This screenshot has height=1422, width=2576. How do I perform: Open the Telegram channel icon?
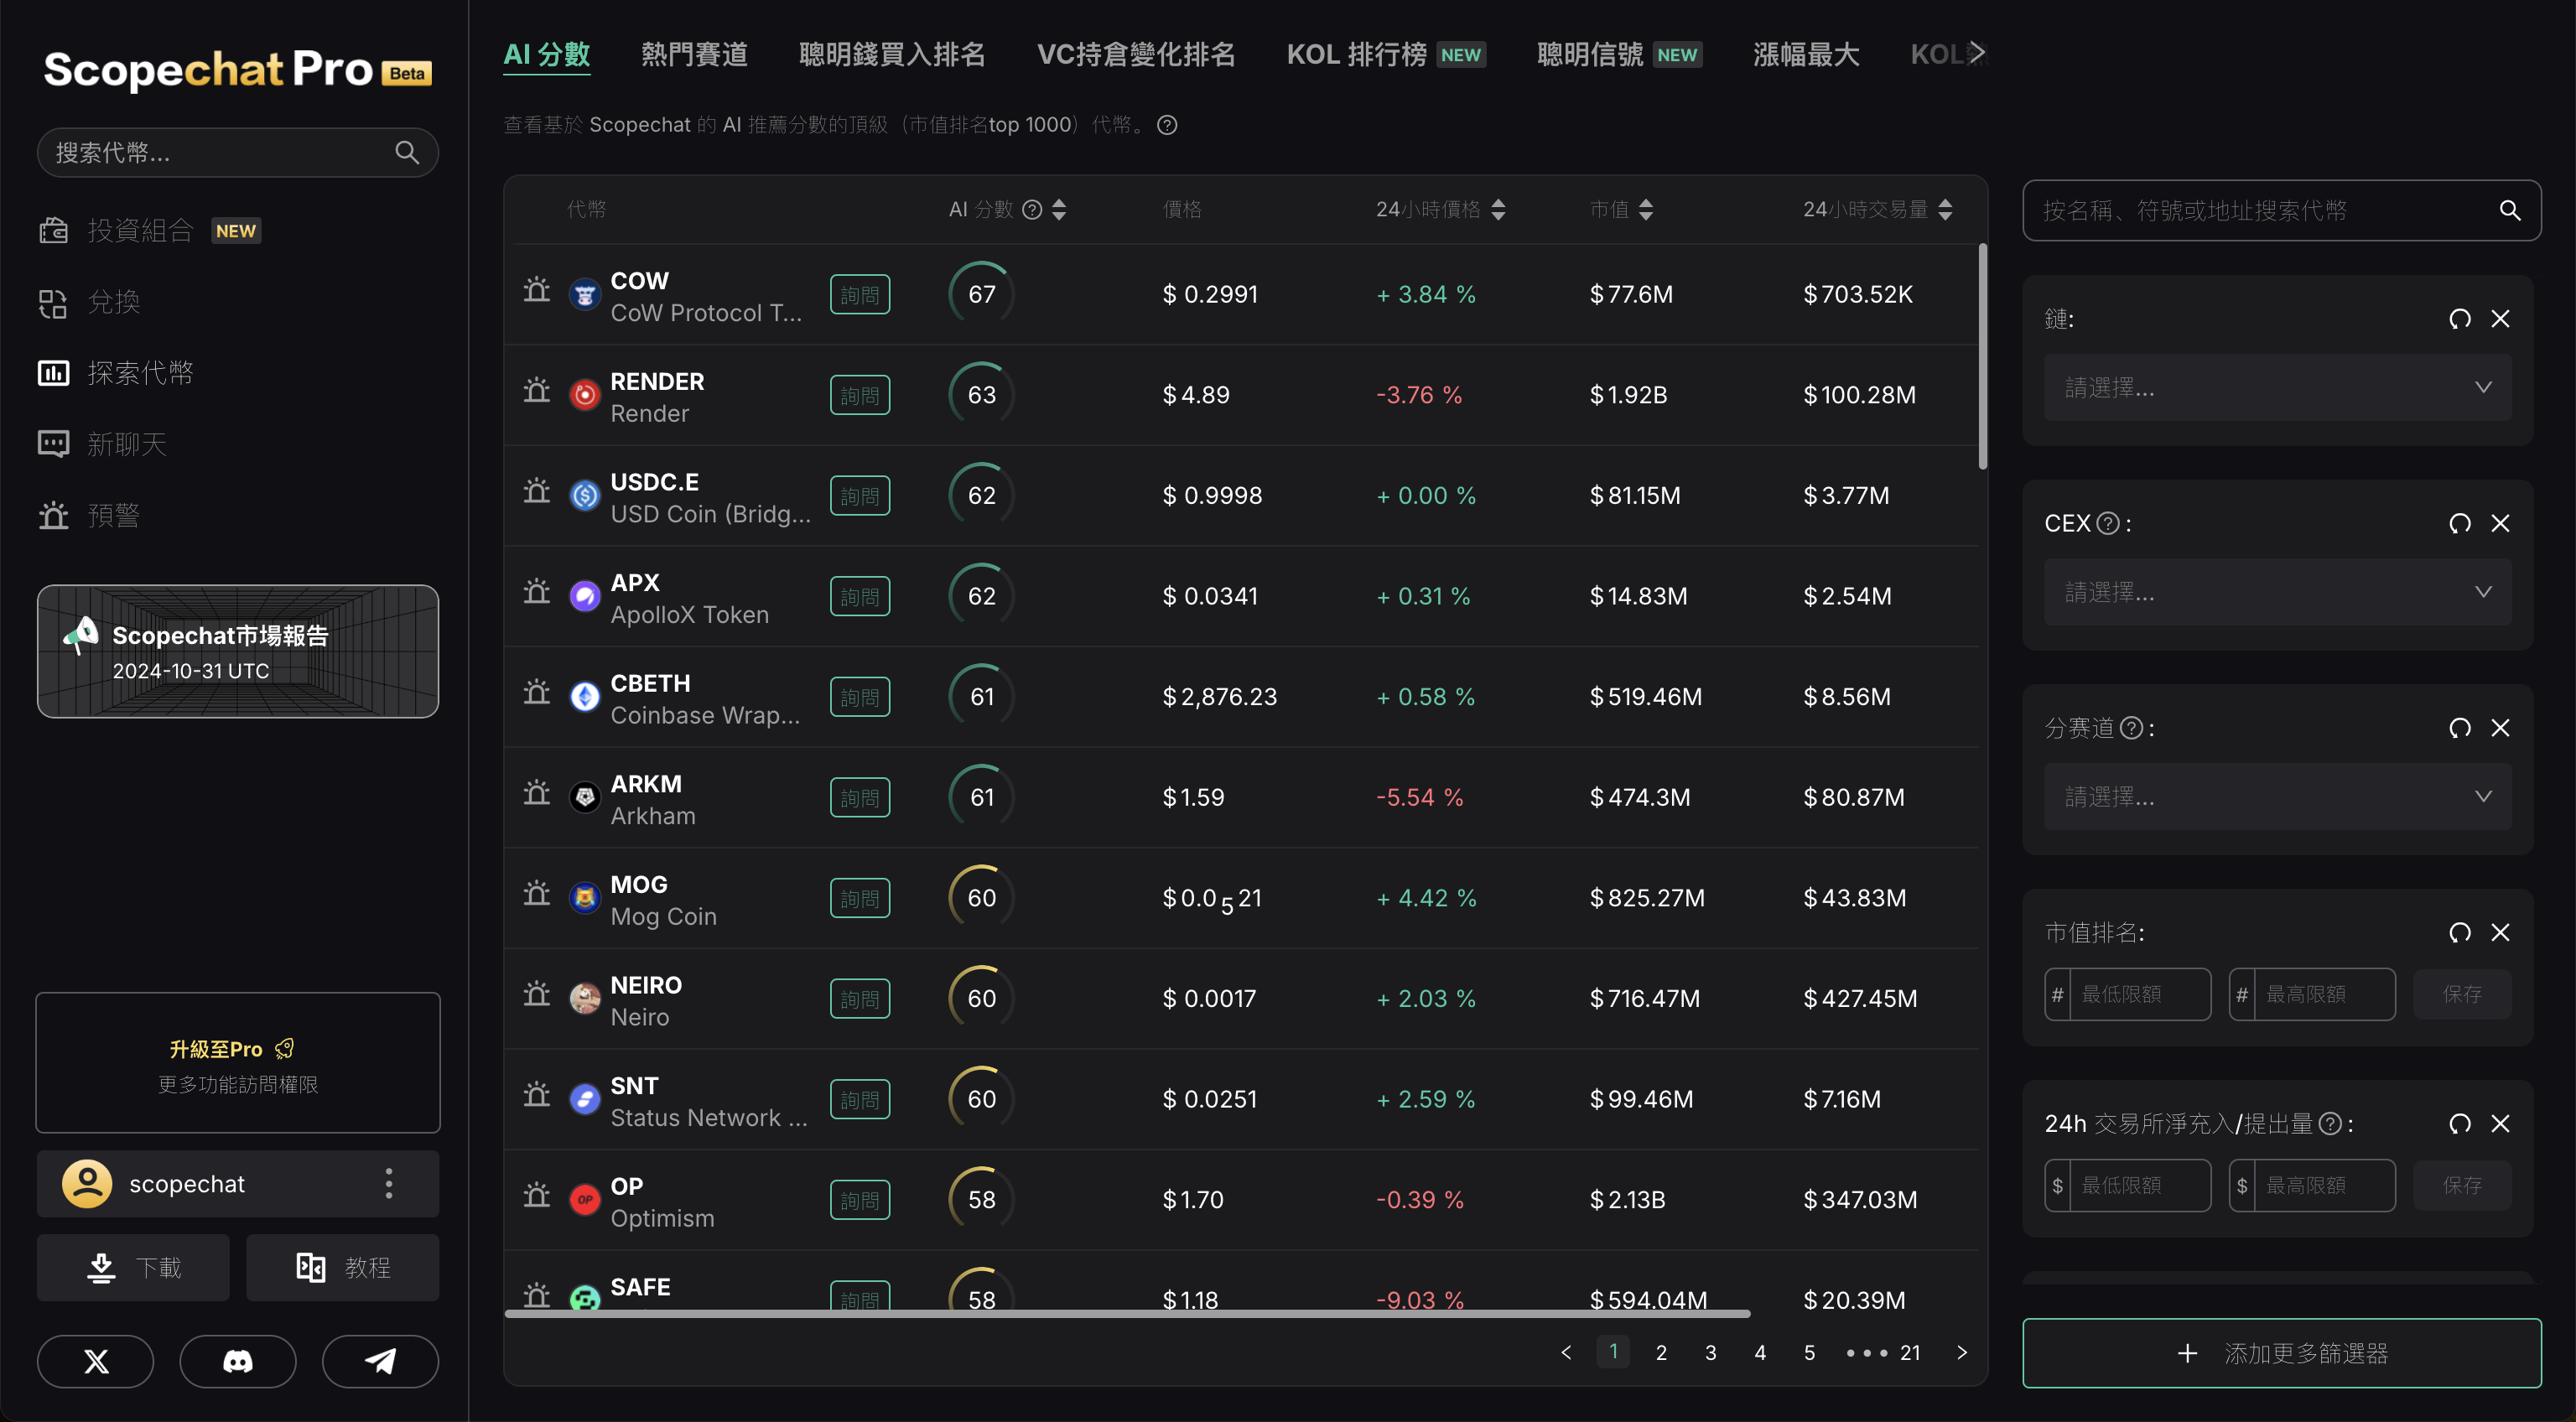click(x=380, y=1361)
